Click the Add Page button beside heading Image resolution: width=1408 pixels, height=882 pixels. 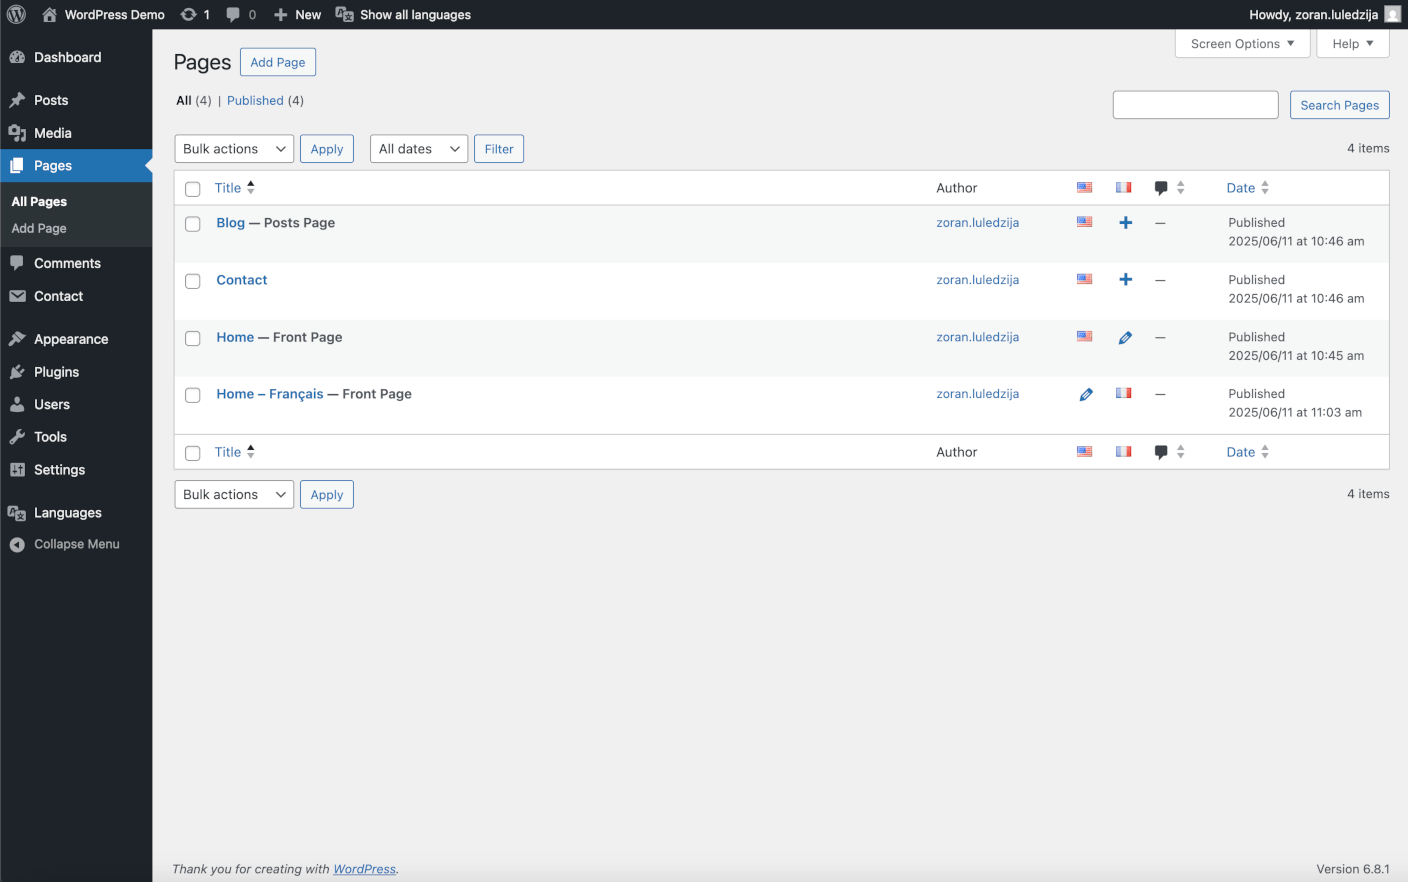click(x=278, y=62)
